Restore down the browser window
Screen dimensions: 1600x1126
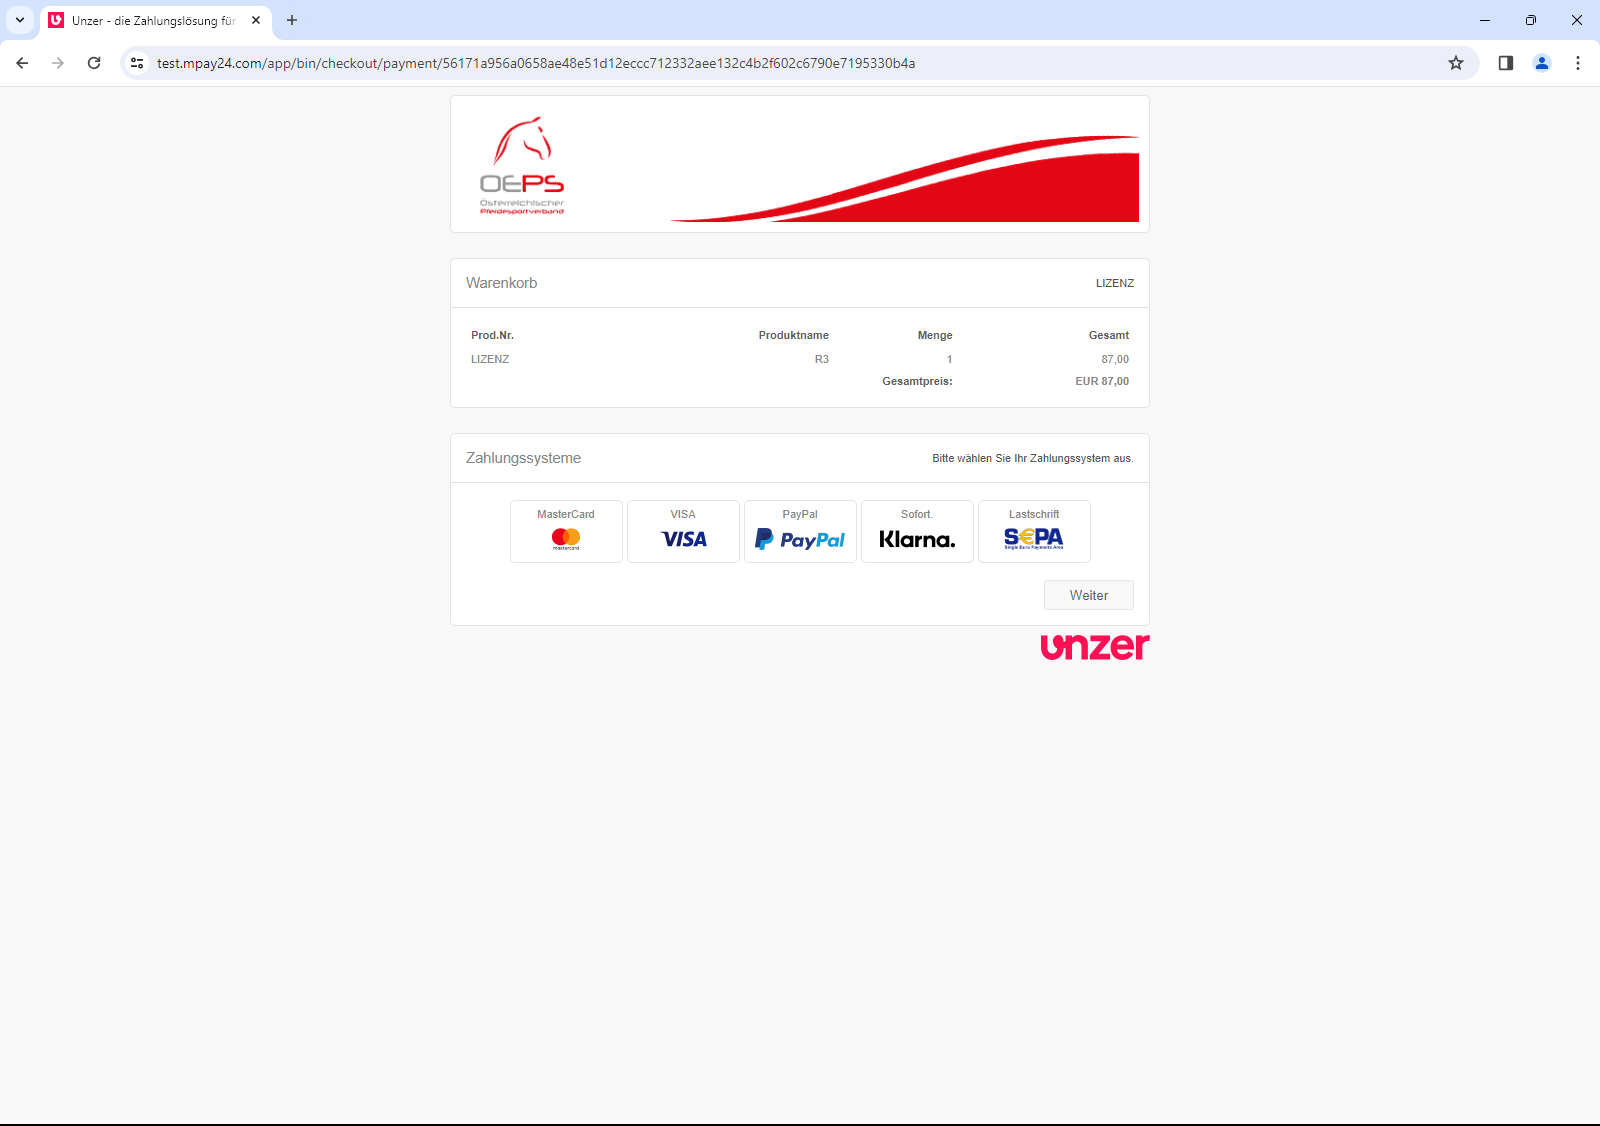point(1531,20)
